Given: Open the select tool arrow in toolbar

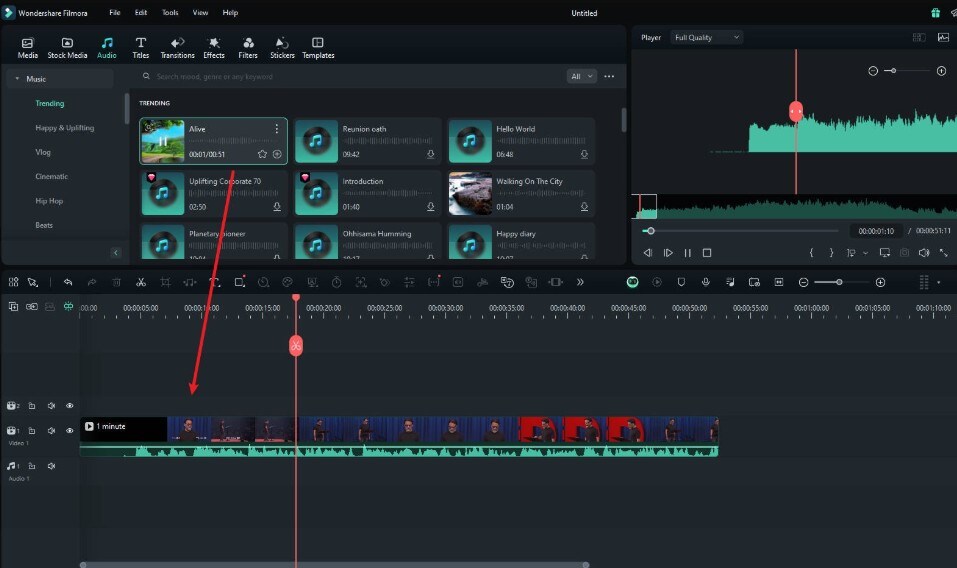Looking at the screenshot, I should [x=33, y=282].
